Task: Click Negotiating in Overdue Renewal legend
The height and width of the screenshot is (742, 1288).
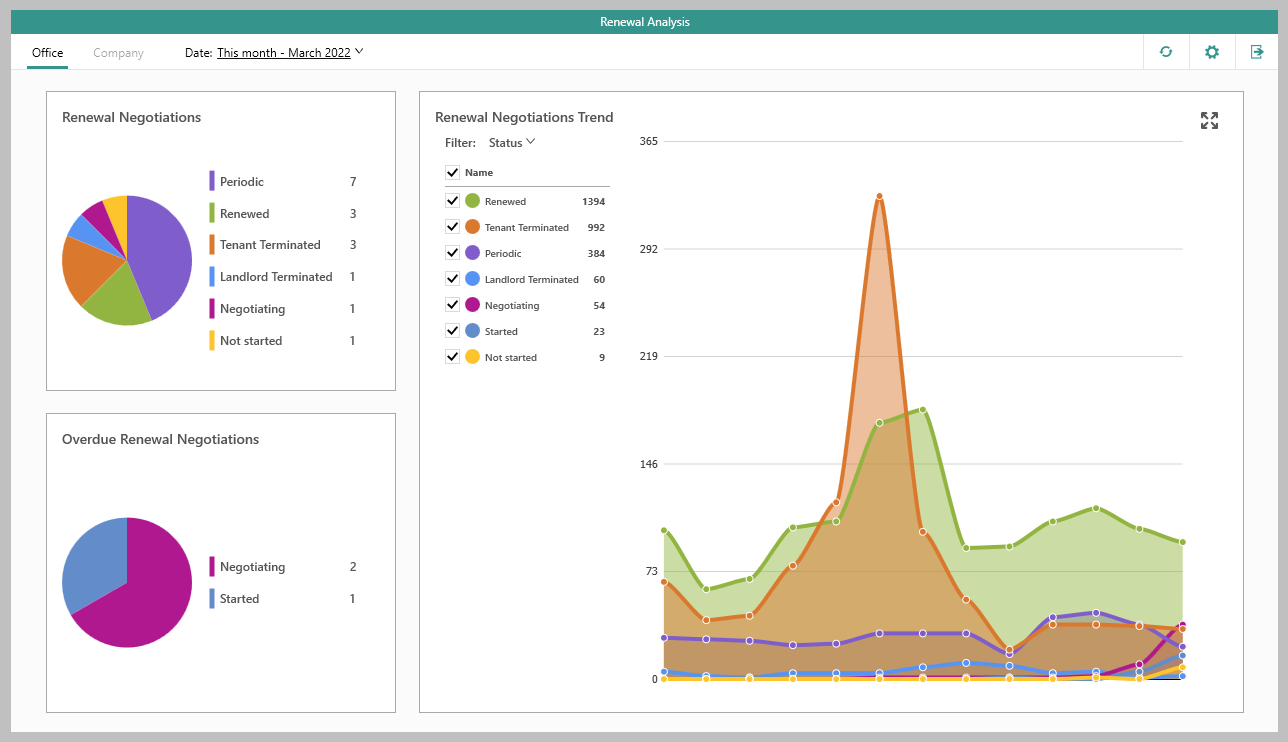Action: [252, 567]
